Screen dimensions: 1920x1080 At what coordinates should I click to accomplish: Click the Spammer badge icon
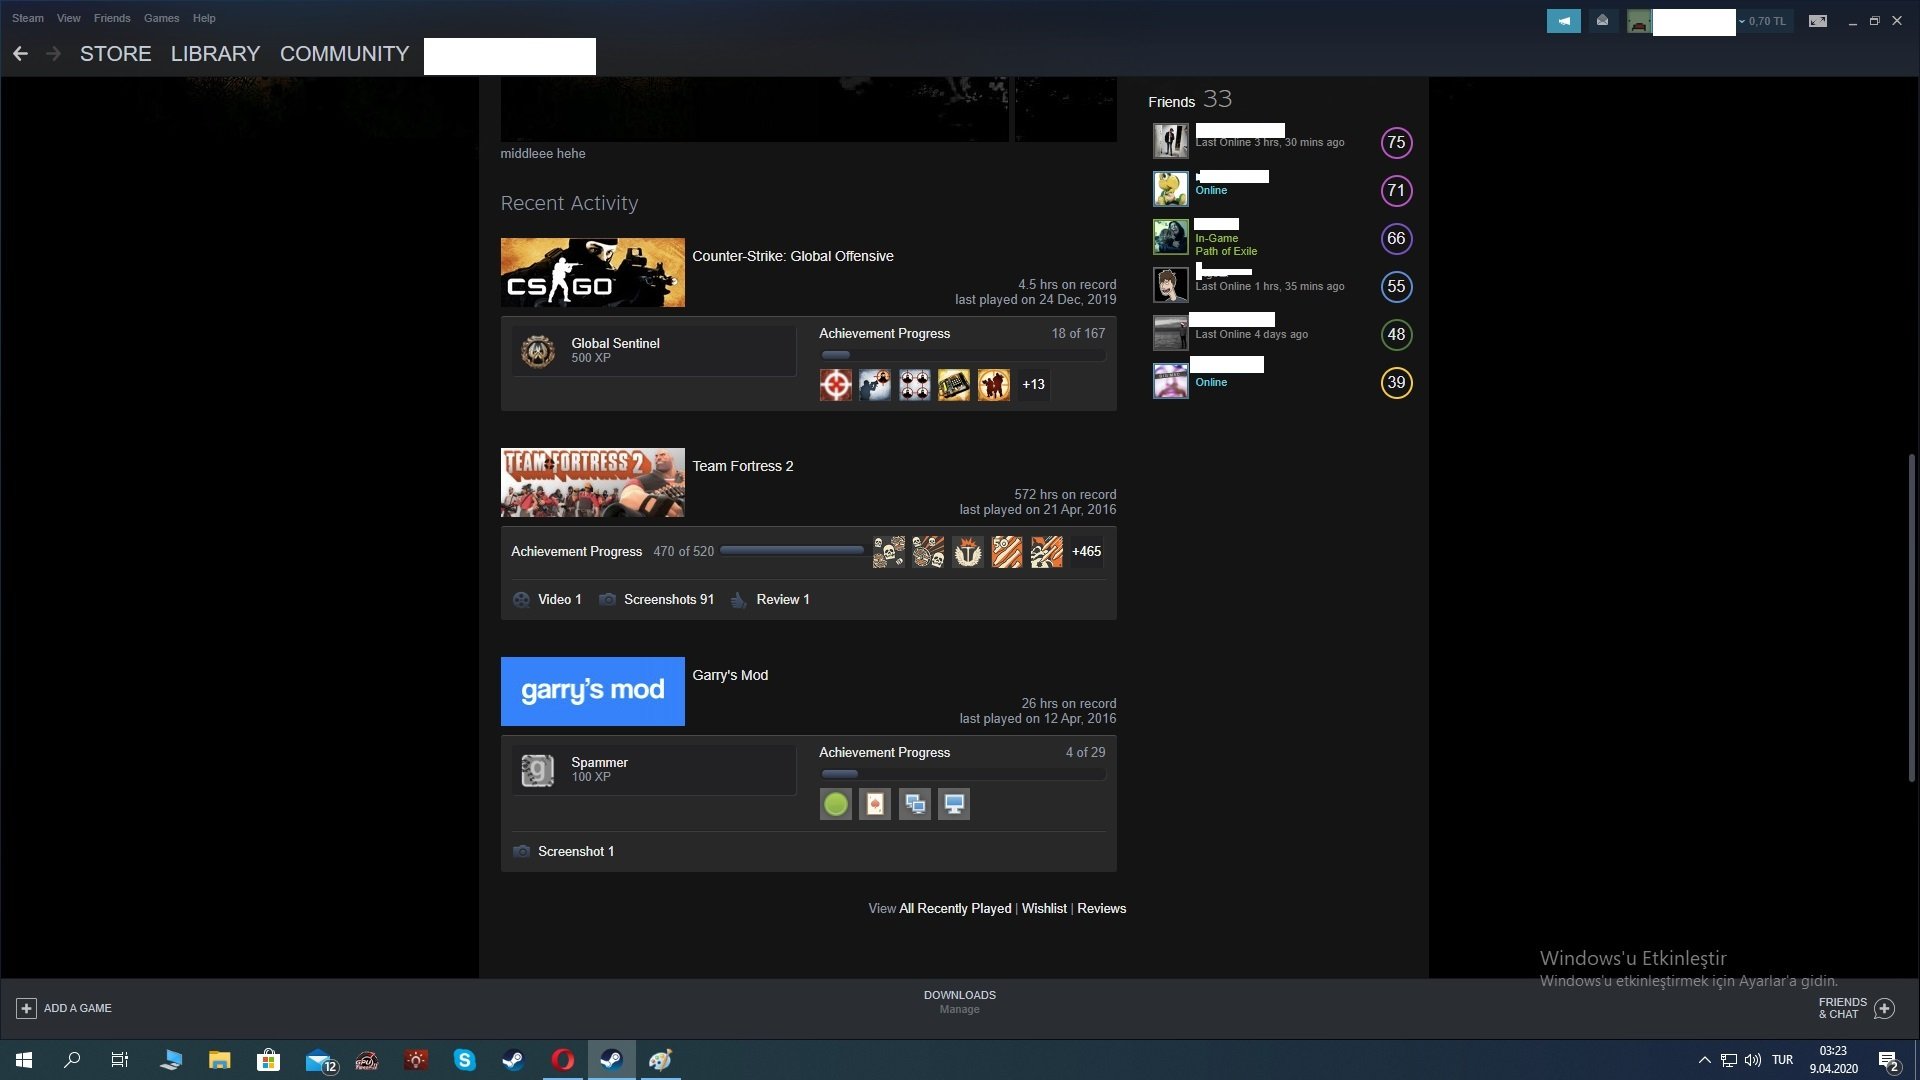pos(538,770)
